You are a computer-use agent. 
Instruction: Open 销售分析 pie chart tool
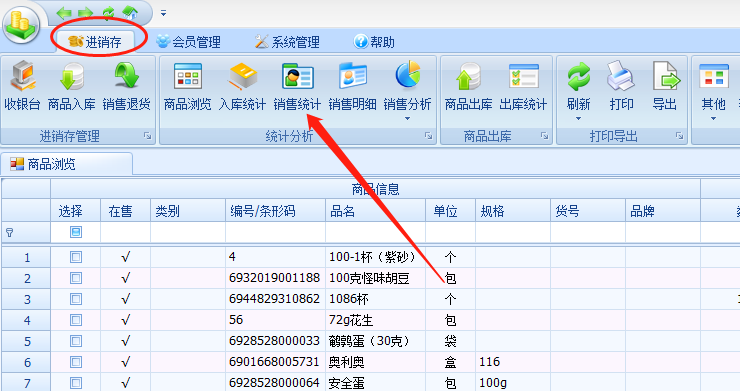[x=407, y=86]
